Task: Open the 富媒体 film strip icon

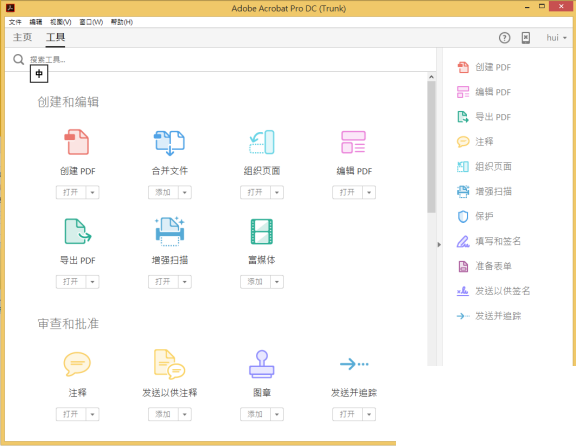Action: 262,231
